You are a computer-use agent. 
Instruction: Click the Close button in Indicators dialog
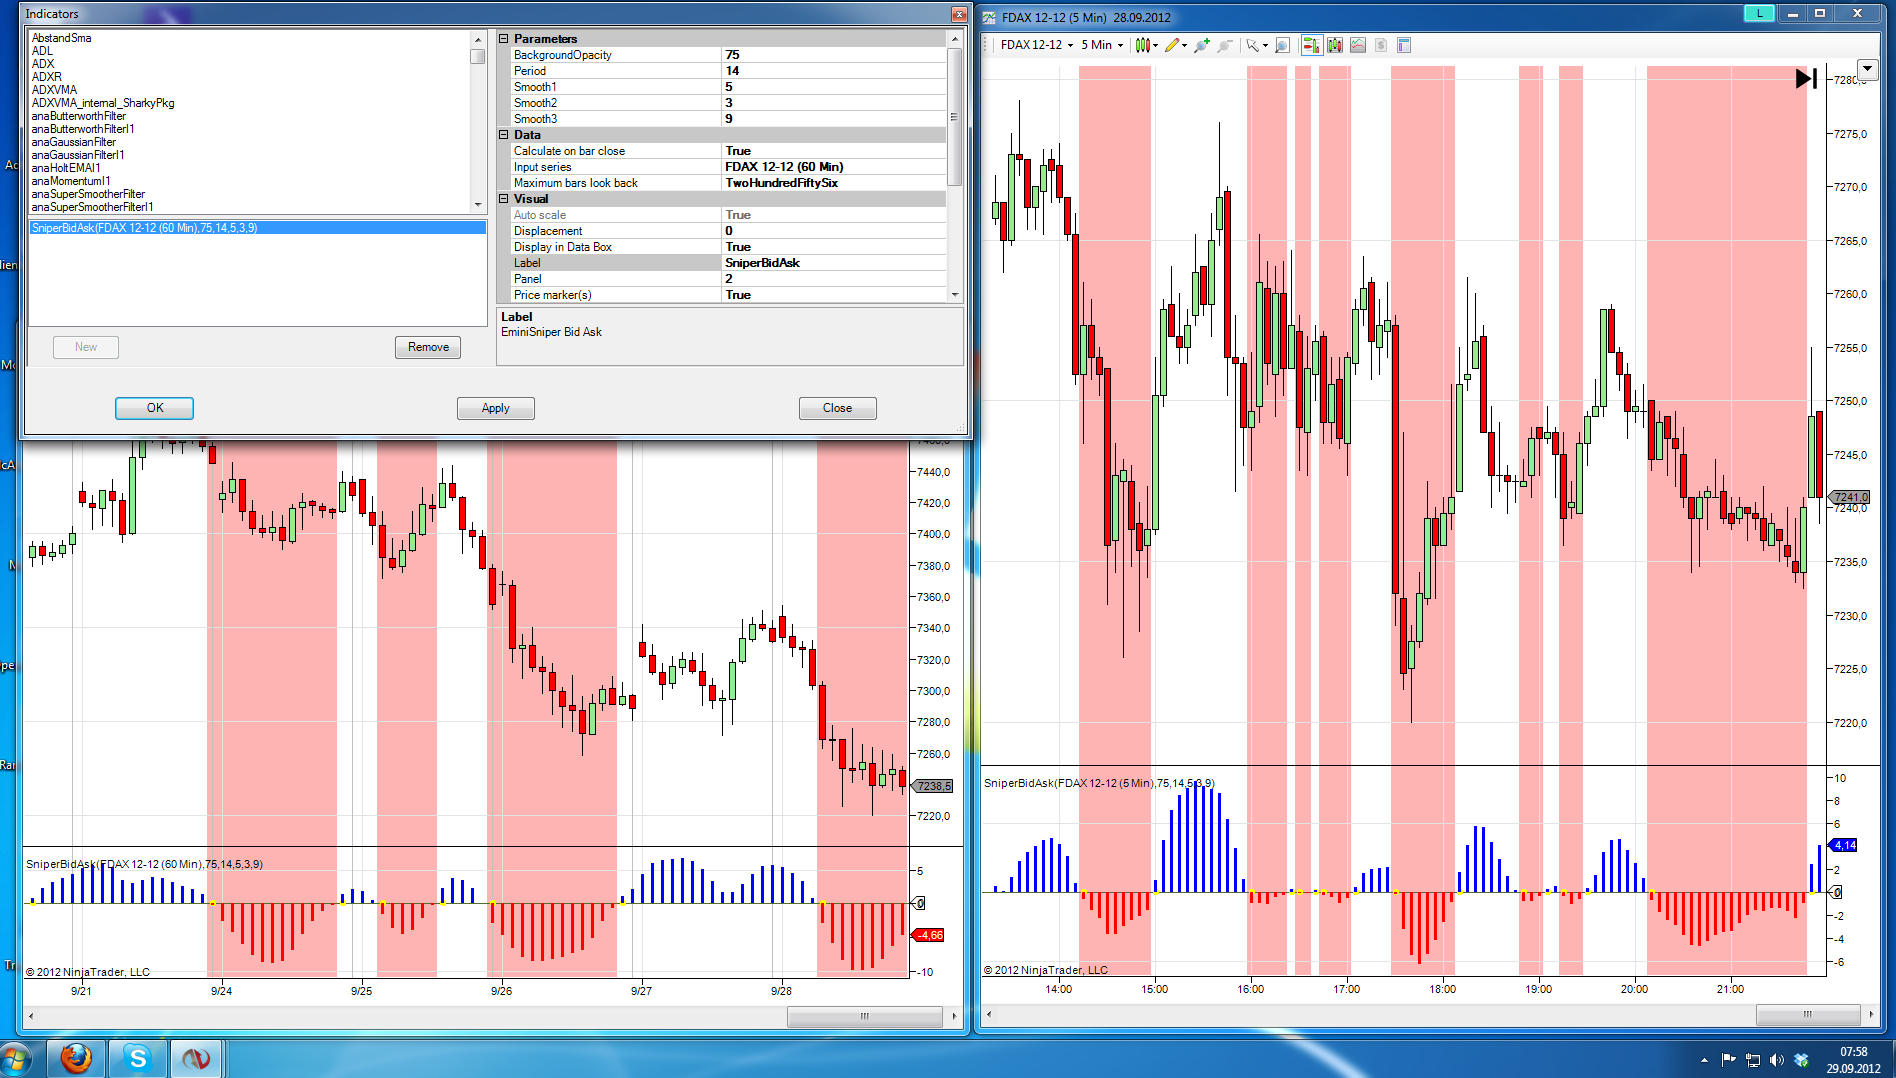[x=838, y=408]
